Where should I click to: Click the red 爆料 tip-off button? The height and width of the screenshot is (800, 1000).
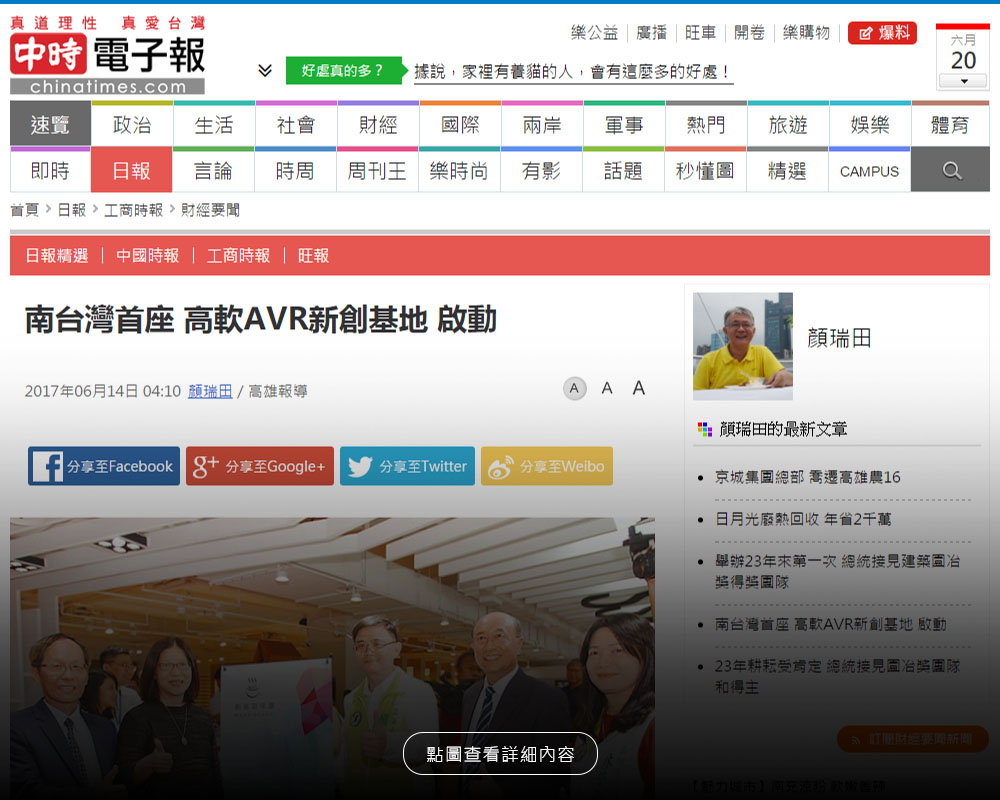click(x=882, y=33)
